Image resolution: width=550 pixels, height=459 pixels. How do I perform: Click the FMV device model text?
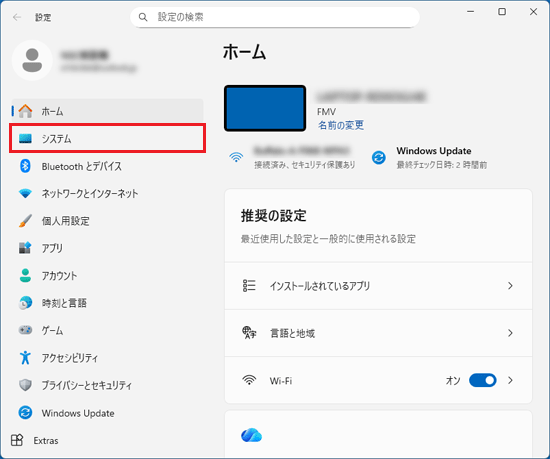pos(326,112)
